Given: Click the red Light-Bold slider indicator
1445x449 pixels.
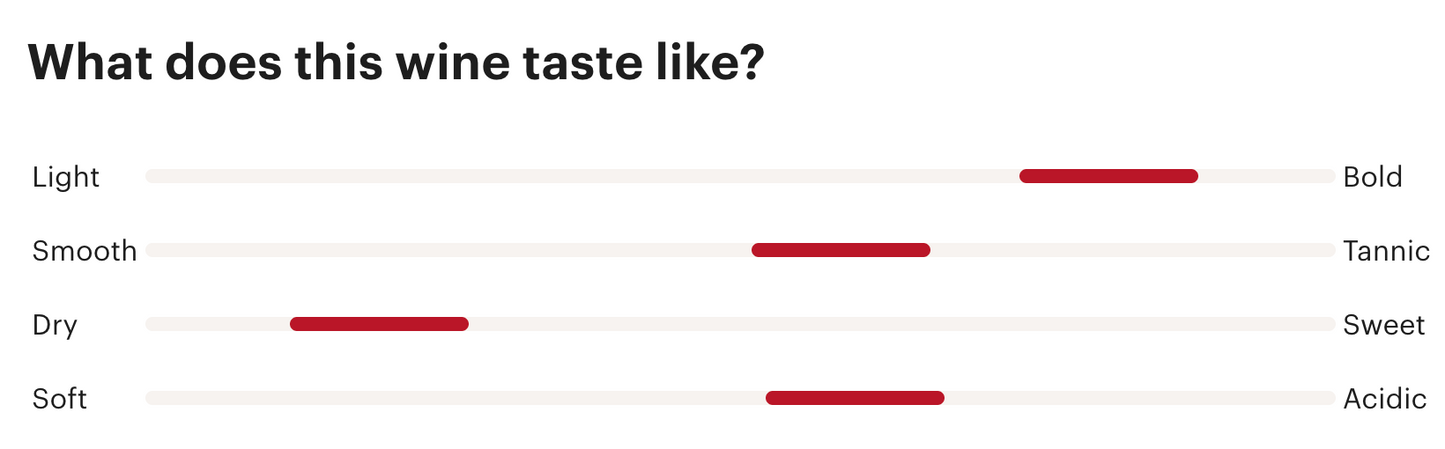Looking at the screenshot, I should pyautogui.click(x=1108, y=176).
